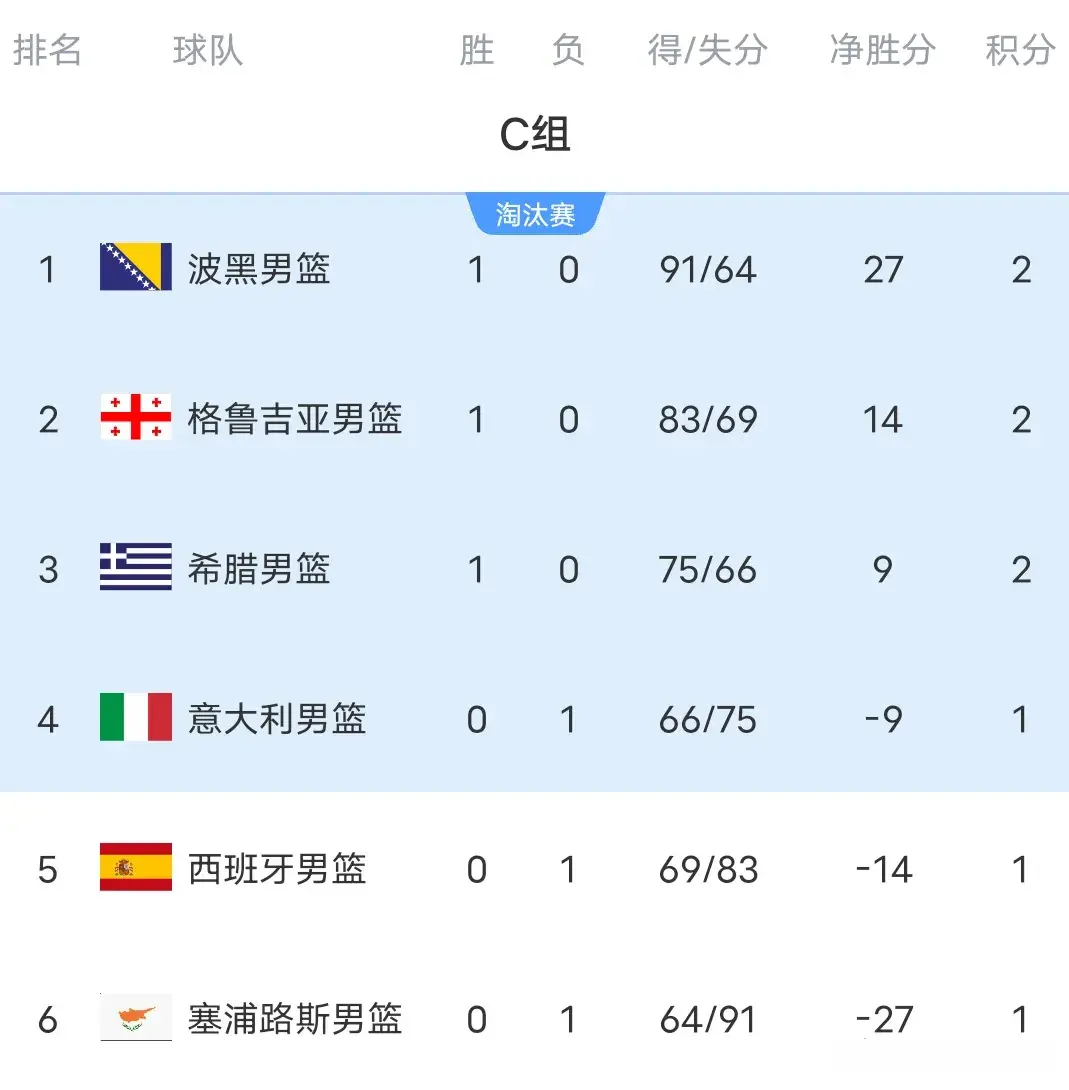Open the 格鲁吉亚男篮 team link

pyautogui.click(x=295, y=419)
